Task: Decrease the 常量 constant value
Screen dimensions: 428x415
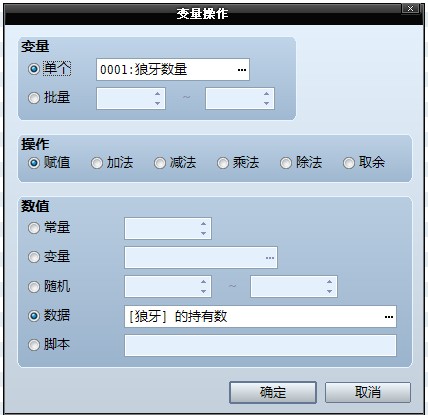Action: (x=203, y=233)
